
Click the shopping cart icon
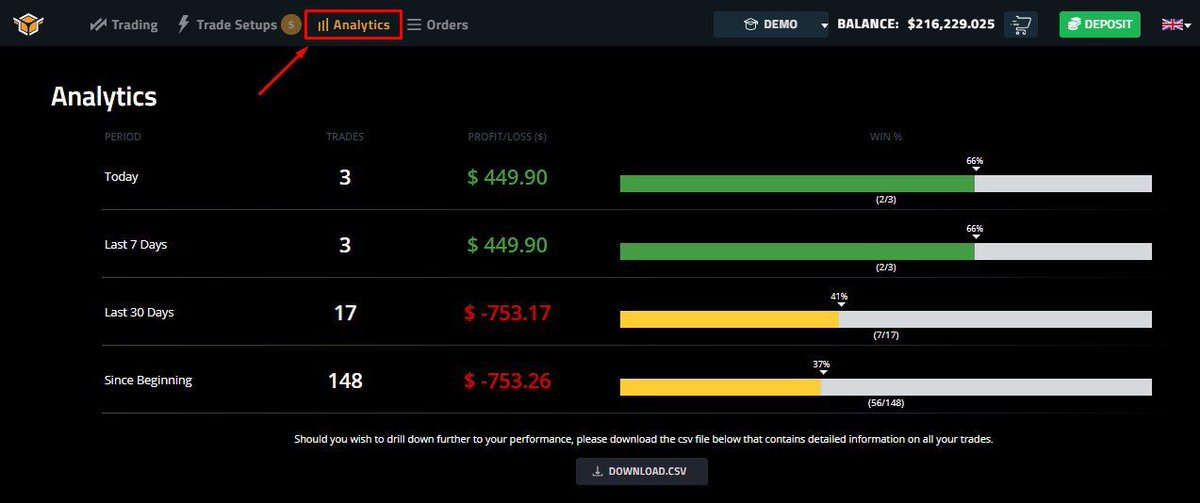tap(1021, 24)
